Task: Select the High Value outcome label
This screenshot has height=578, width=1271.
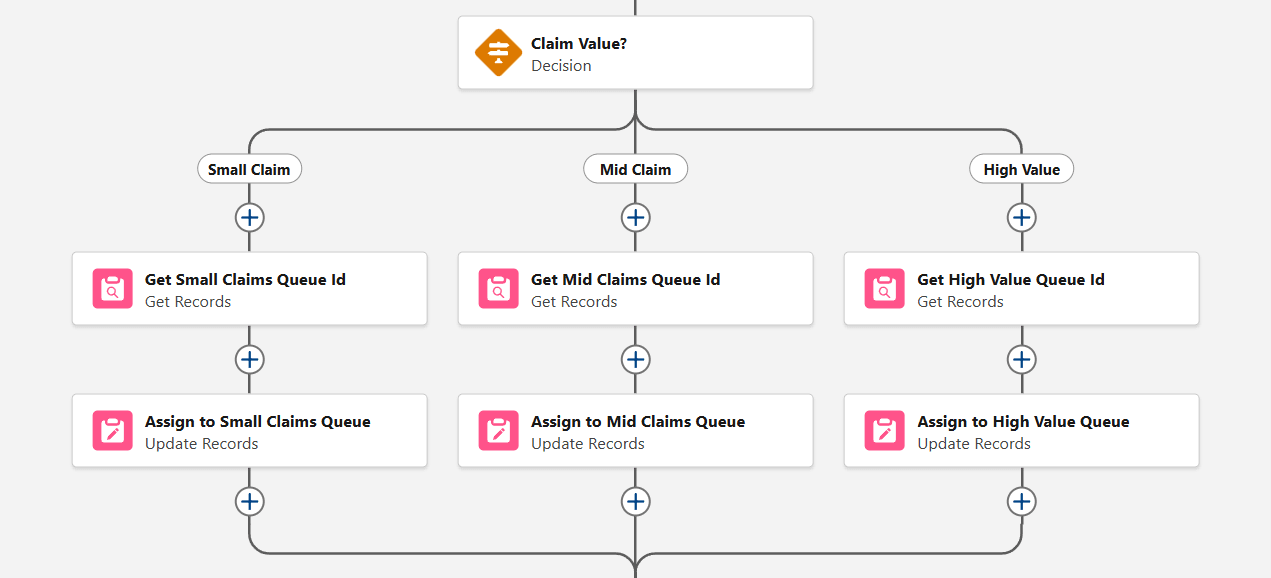Action: [x=1021, y=170]
